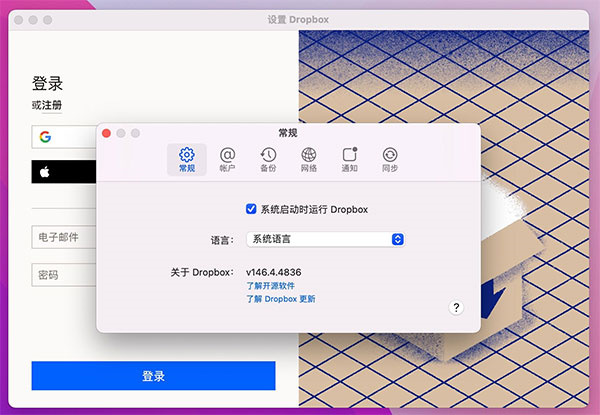This screenshot has height=415, width=600.
Task: Focus the 密码 password field
Action: coord(64,275)
